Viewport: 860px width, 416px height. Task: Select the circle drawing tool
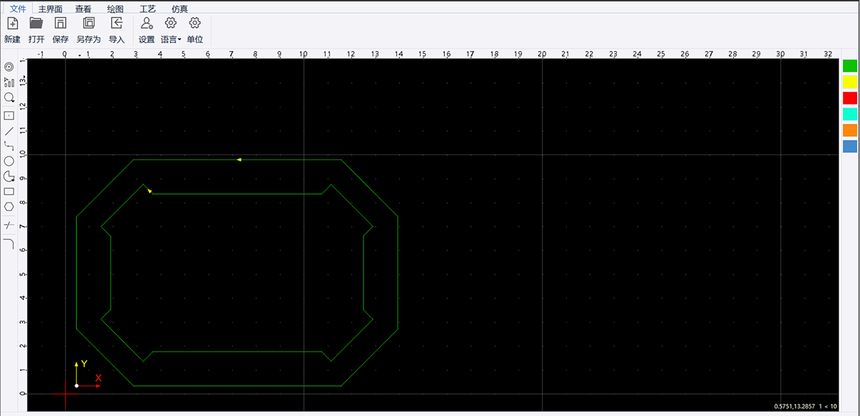pyautogui.click(x=9, y=161)
